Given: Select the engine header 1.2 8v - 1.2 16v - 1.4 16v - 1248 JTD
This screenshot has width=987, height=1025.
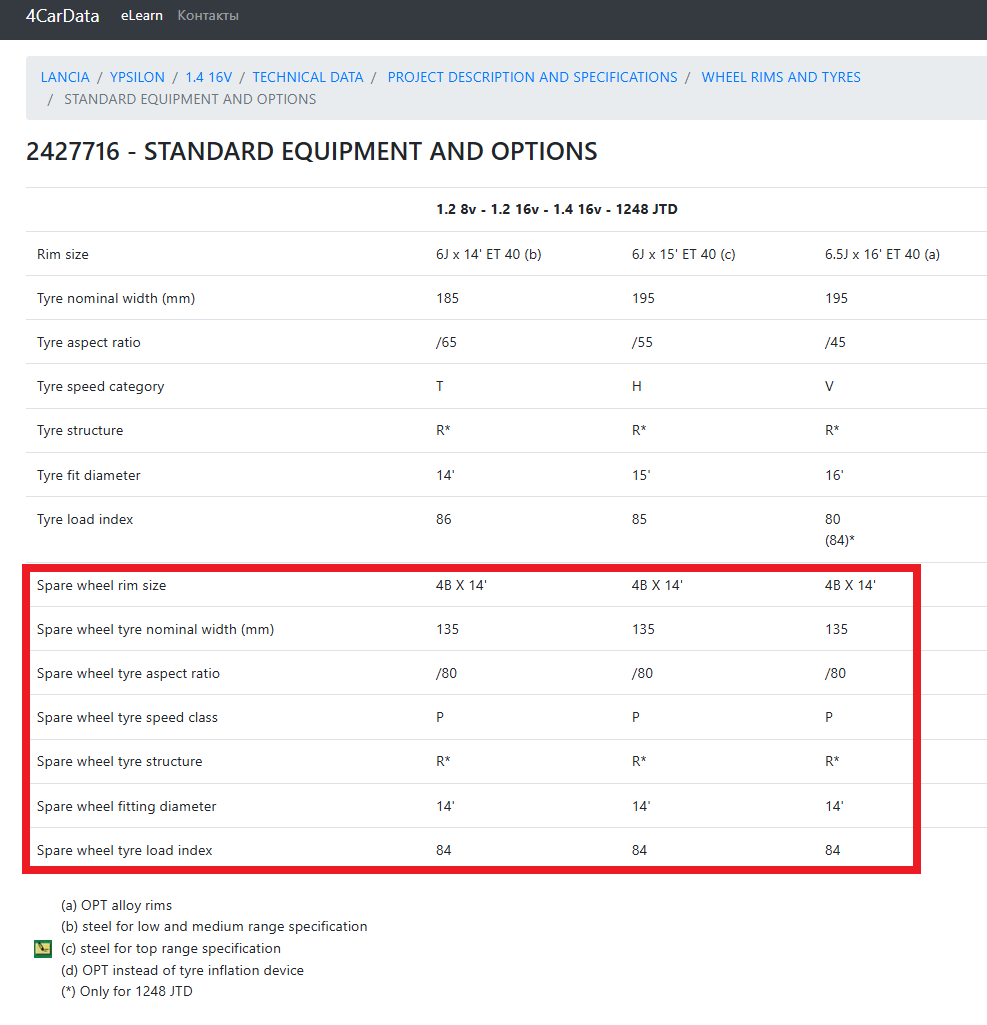Looking at the screenshot, I should [557, 209].
